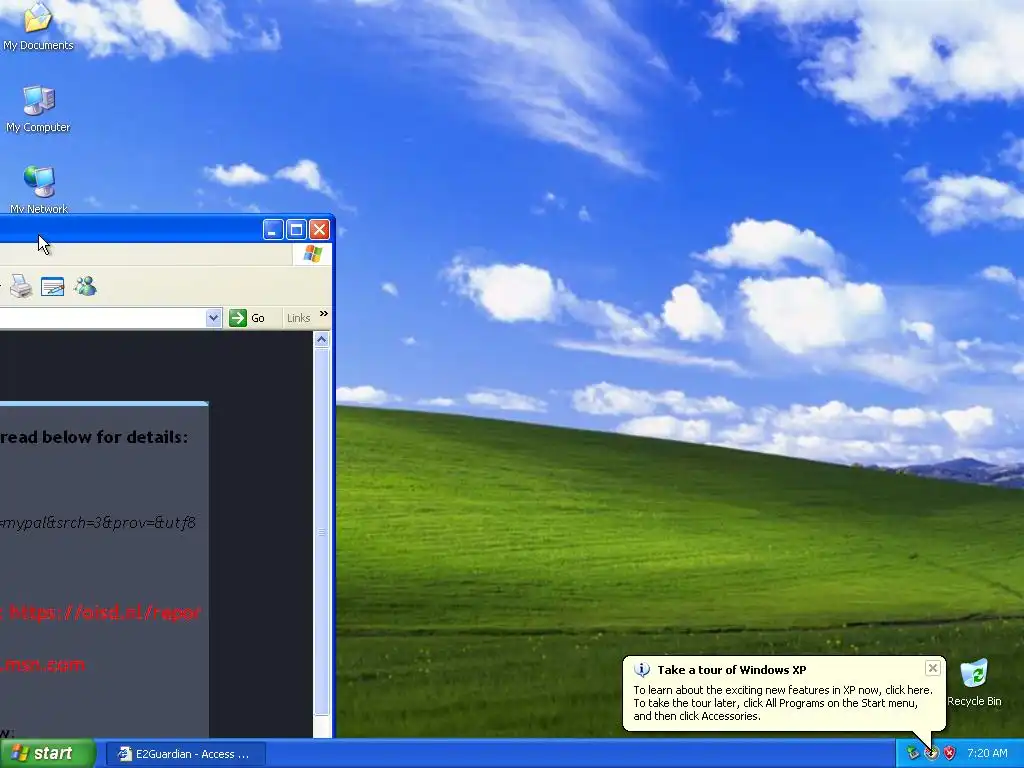Expand the address bar dropdown arrow
Image resolution: width=1024 pixels, height=768 pixels.
tap(214, 318)
